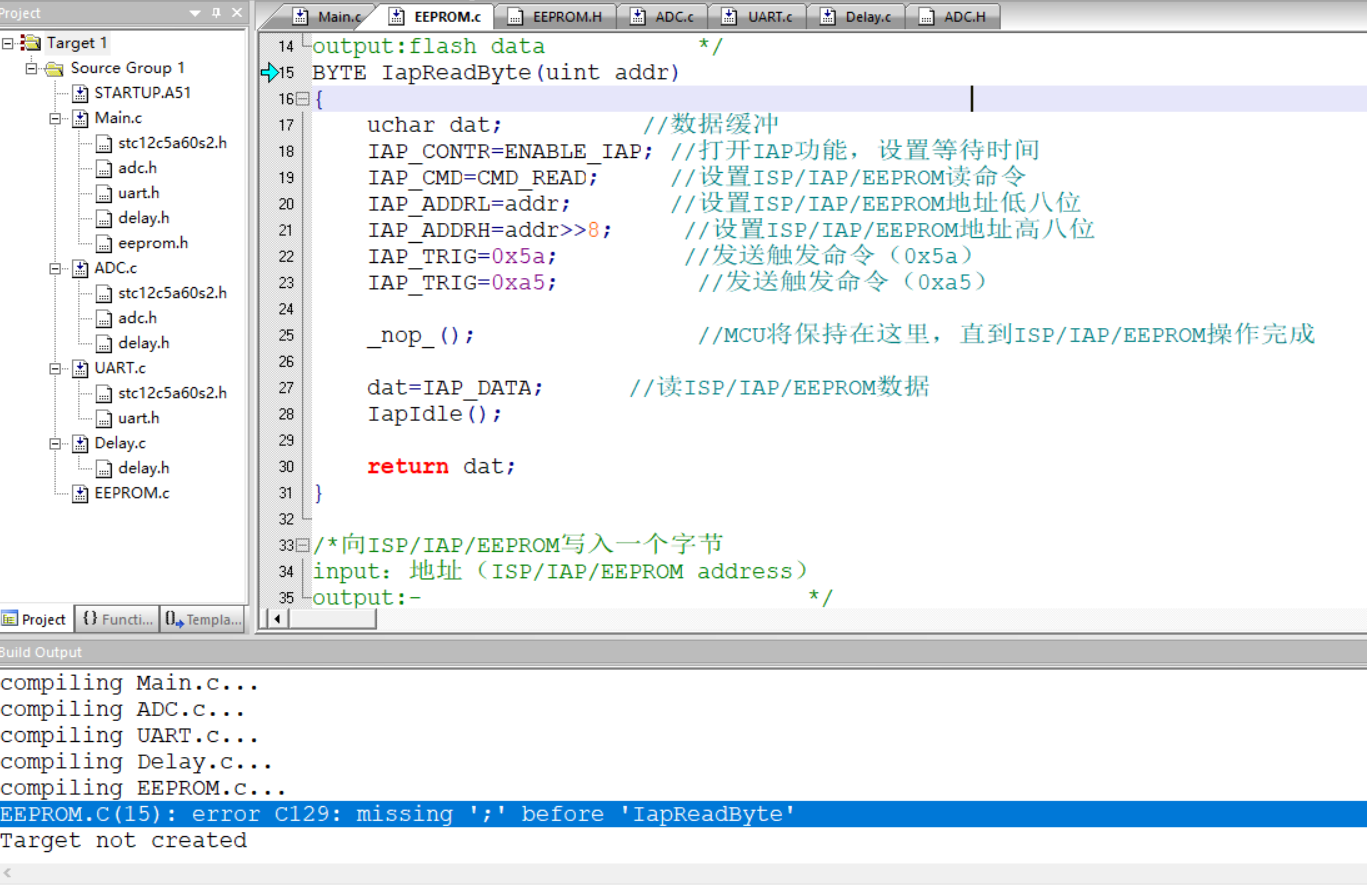Viewport: 1367px width, 885px height.
Task: Click 'compiling EEPROM.c...' output line
Action: point(143,788)
